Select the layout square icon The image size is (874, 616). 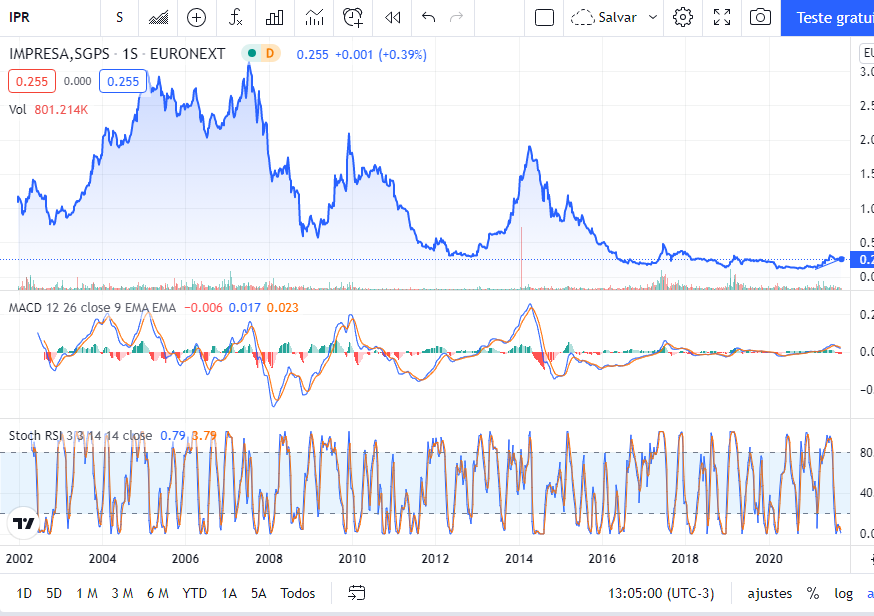544,17
